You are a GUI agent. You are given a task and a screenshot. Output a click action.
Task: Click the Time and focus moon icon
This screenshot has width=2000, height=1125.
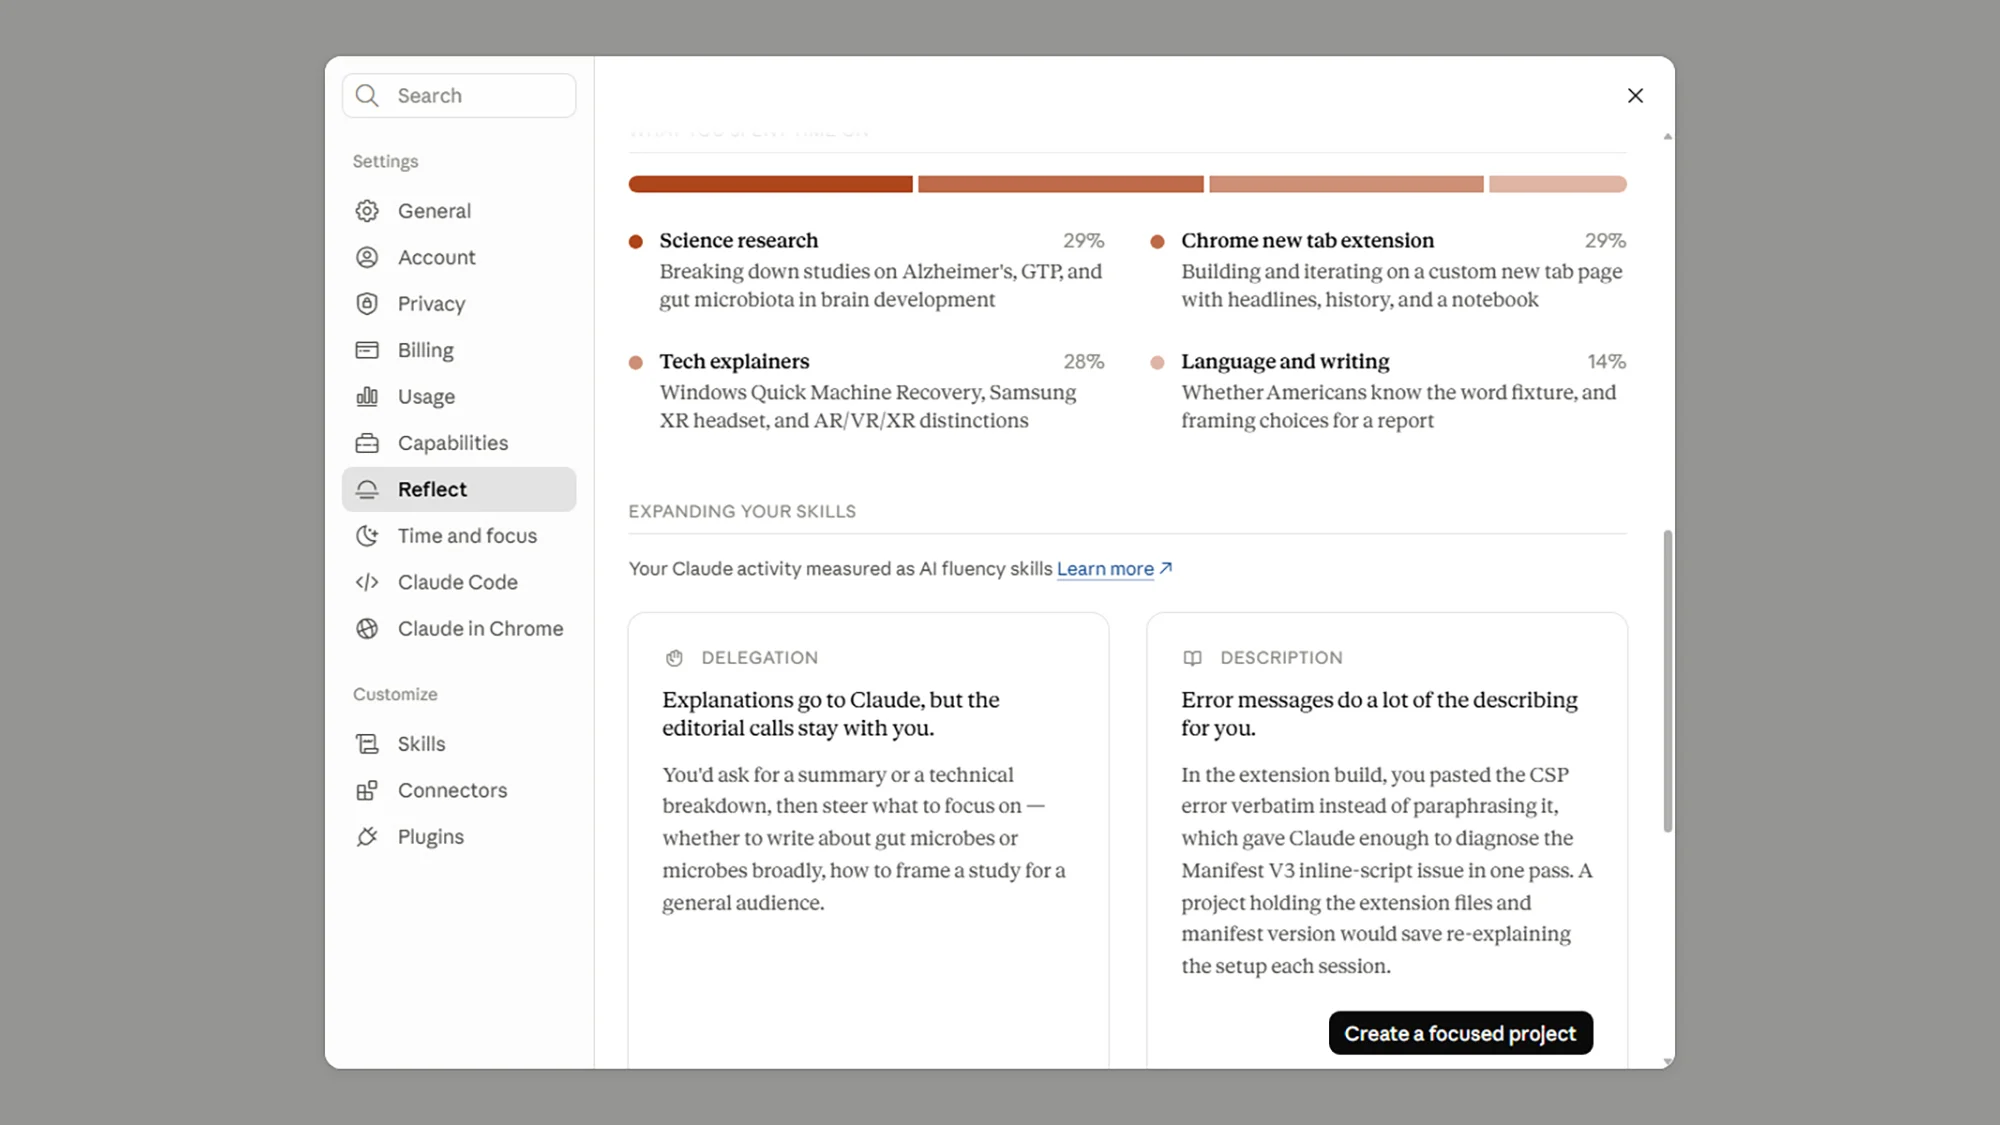click(x=367, y=536)
